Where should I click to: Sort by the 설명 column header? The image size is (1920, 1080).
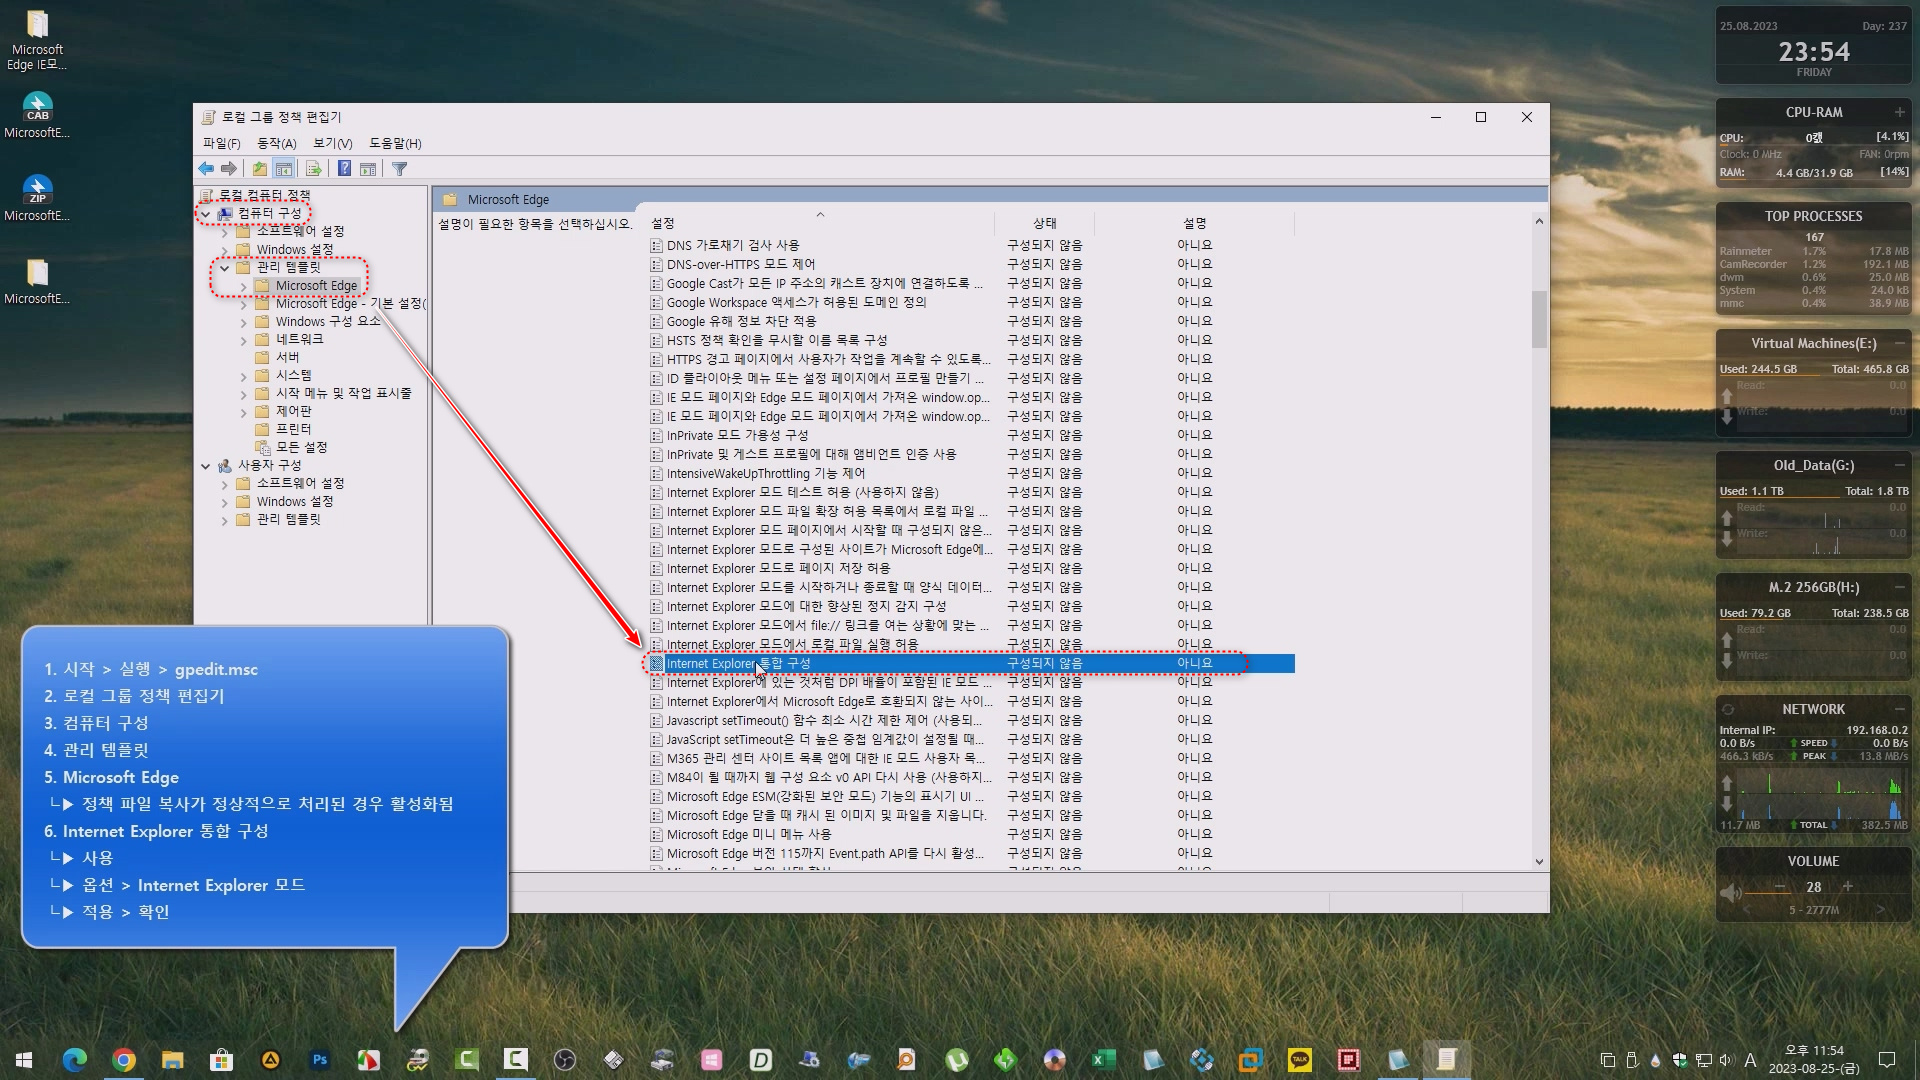coord(1195,223)
